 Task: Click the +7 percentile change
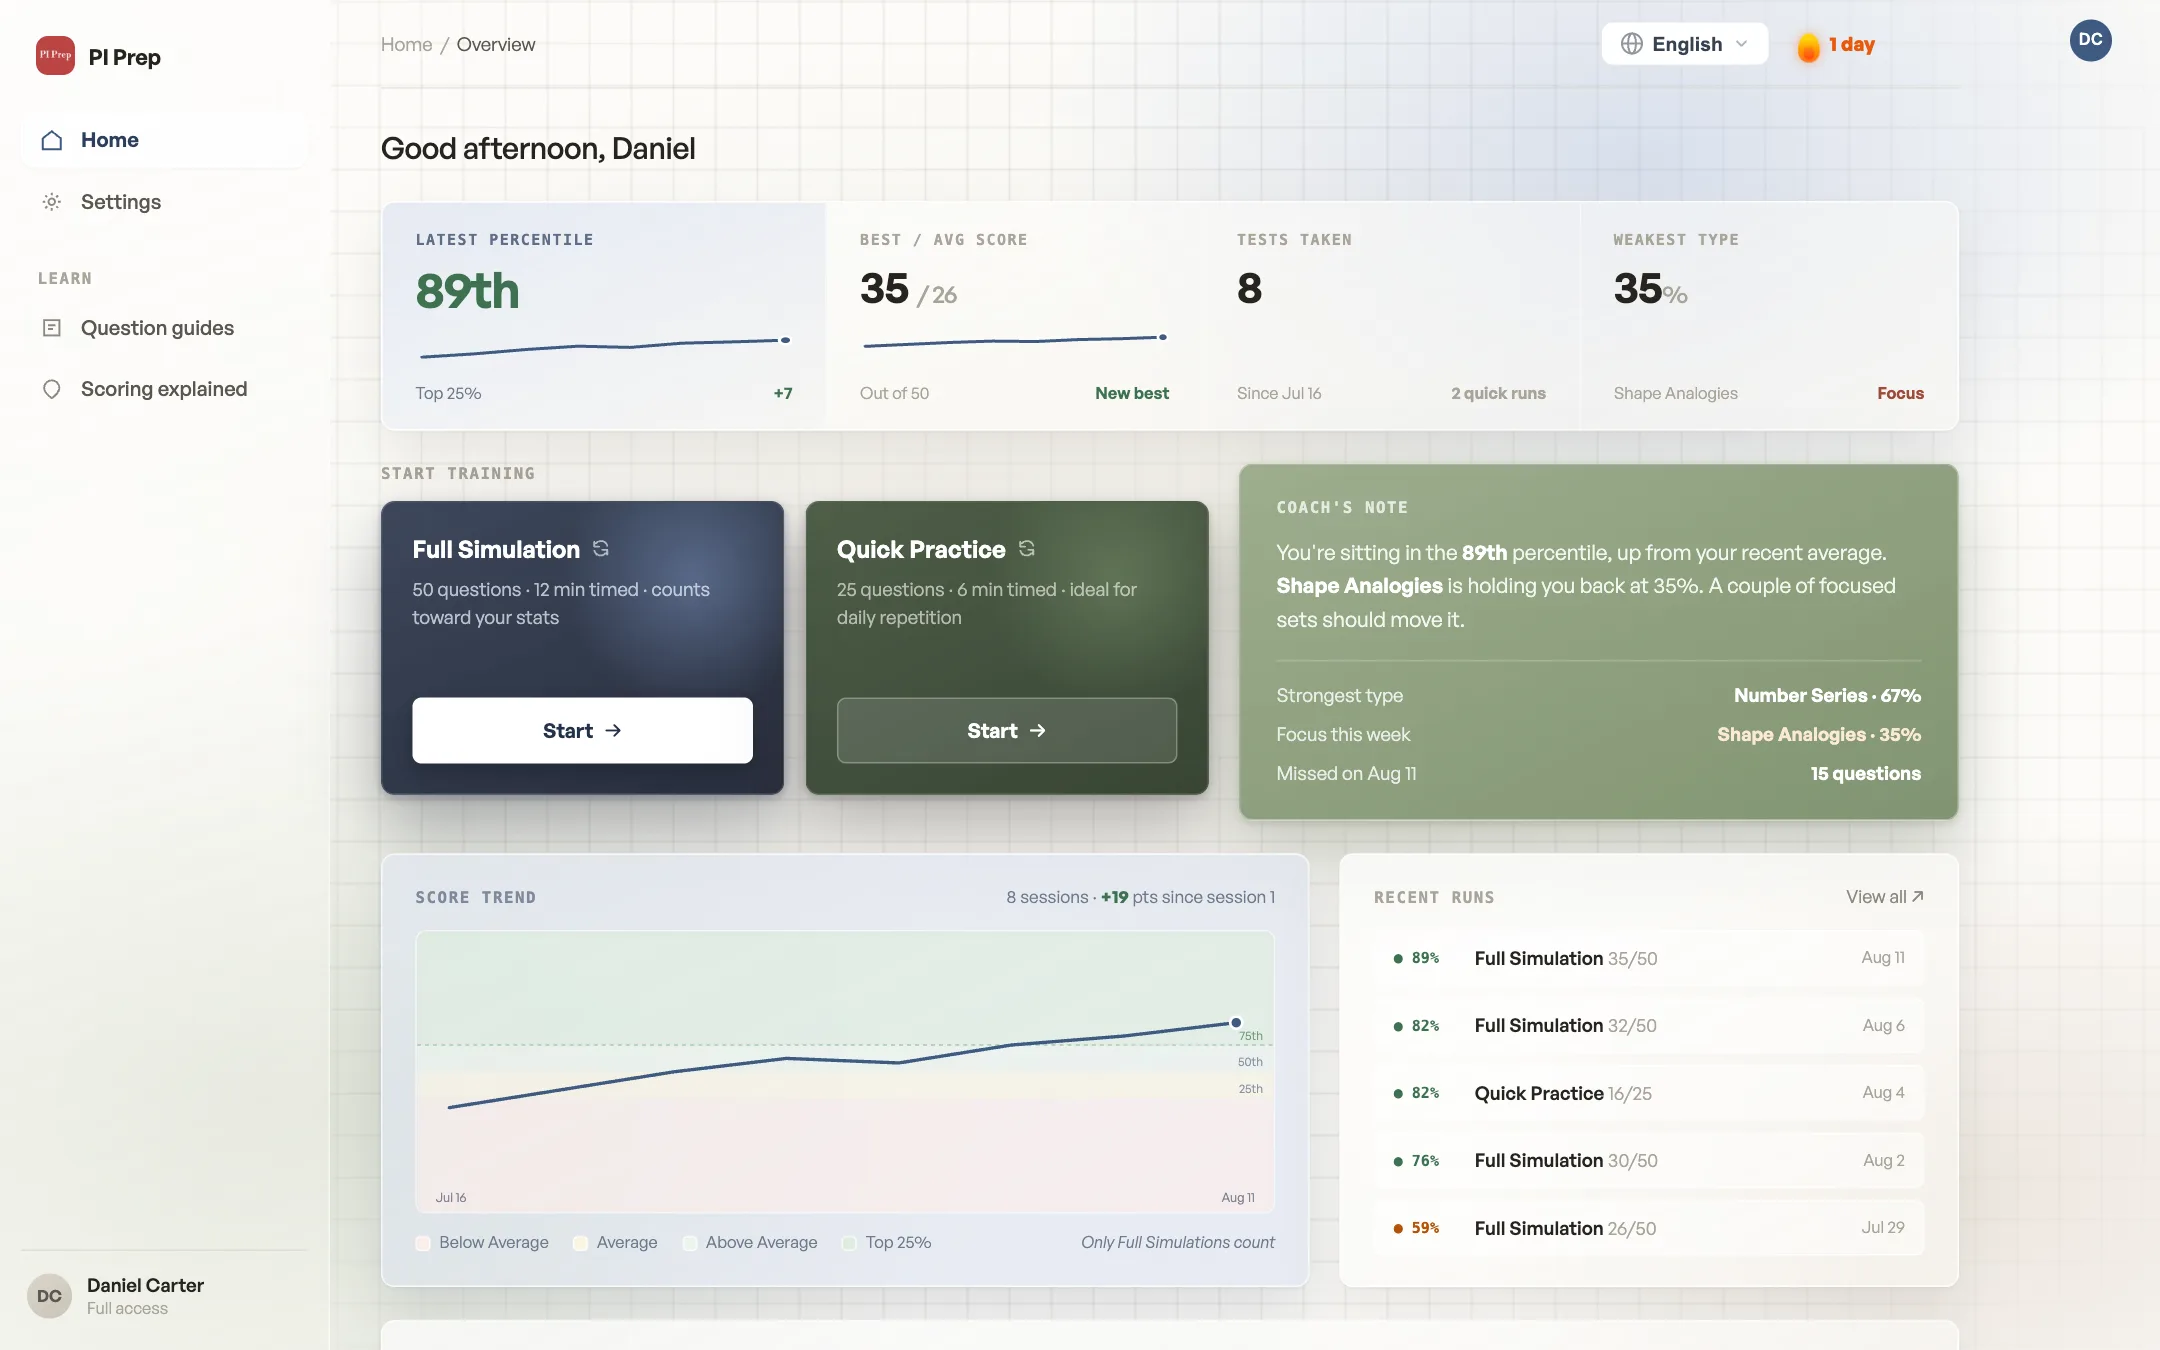782,393
